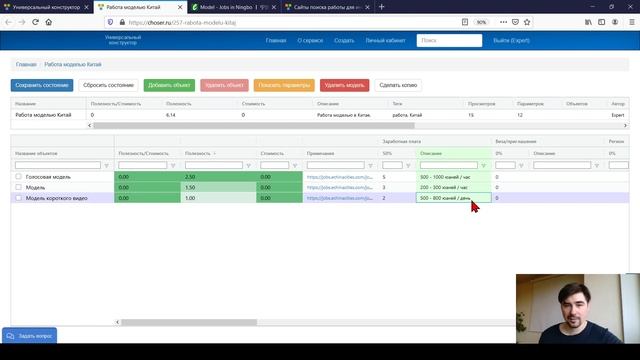This screenshot has width=640, height=360.
Task: Open filter funnel for salary '50%' column
Action: click(408, 165)
